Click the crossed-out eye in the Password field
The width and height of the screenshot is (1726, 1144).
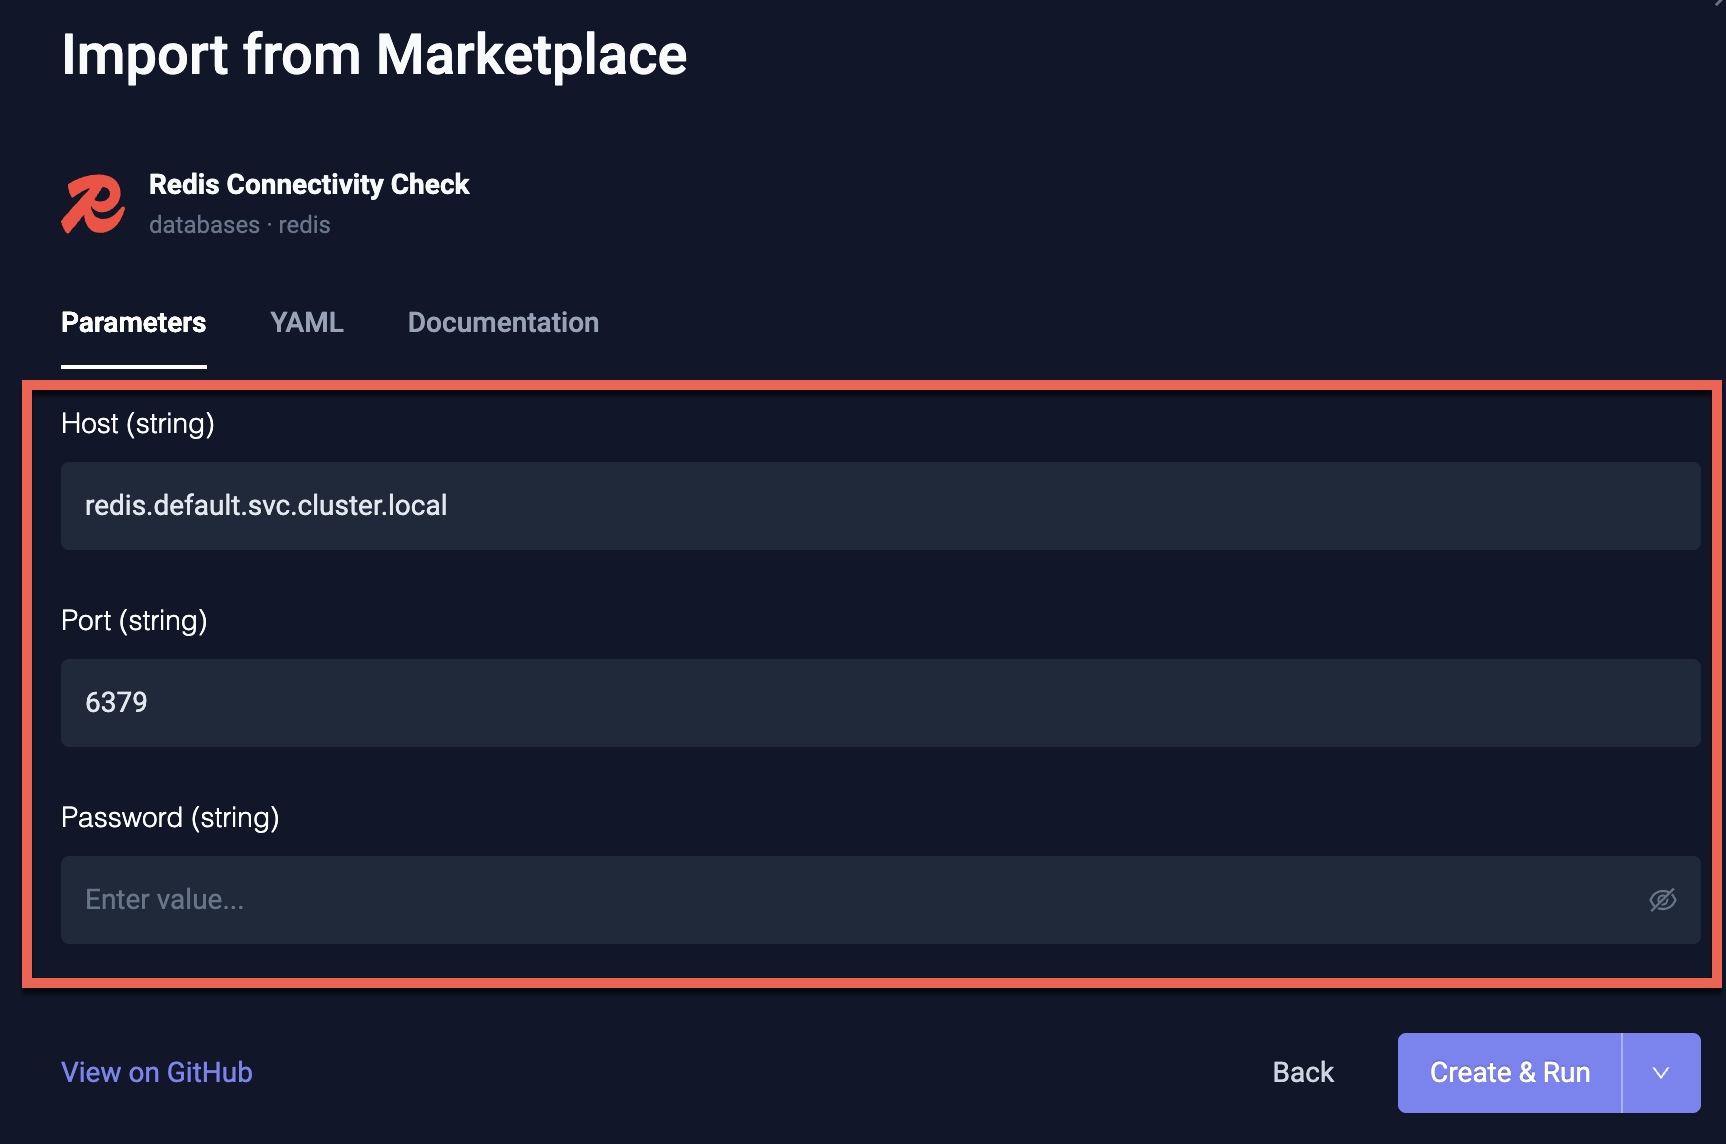[x=1663, y=899]
